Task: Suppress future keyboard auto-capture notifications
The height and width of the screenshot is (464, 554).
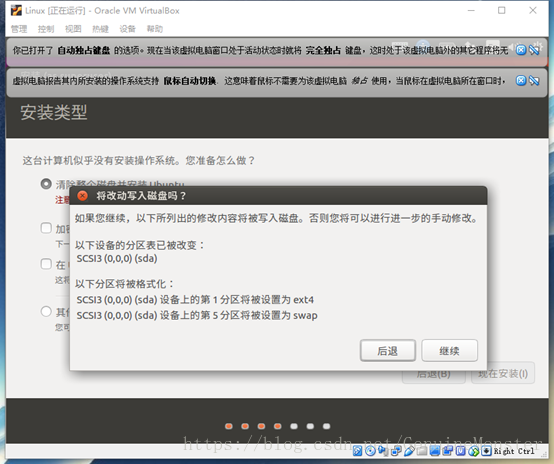Action: click(534, 50)
